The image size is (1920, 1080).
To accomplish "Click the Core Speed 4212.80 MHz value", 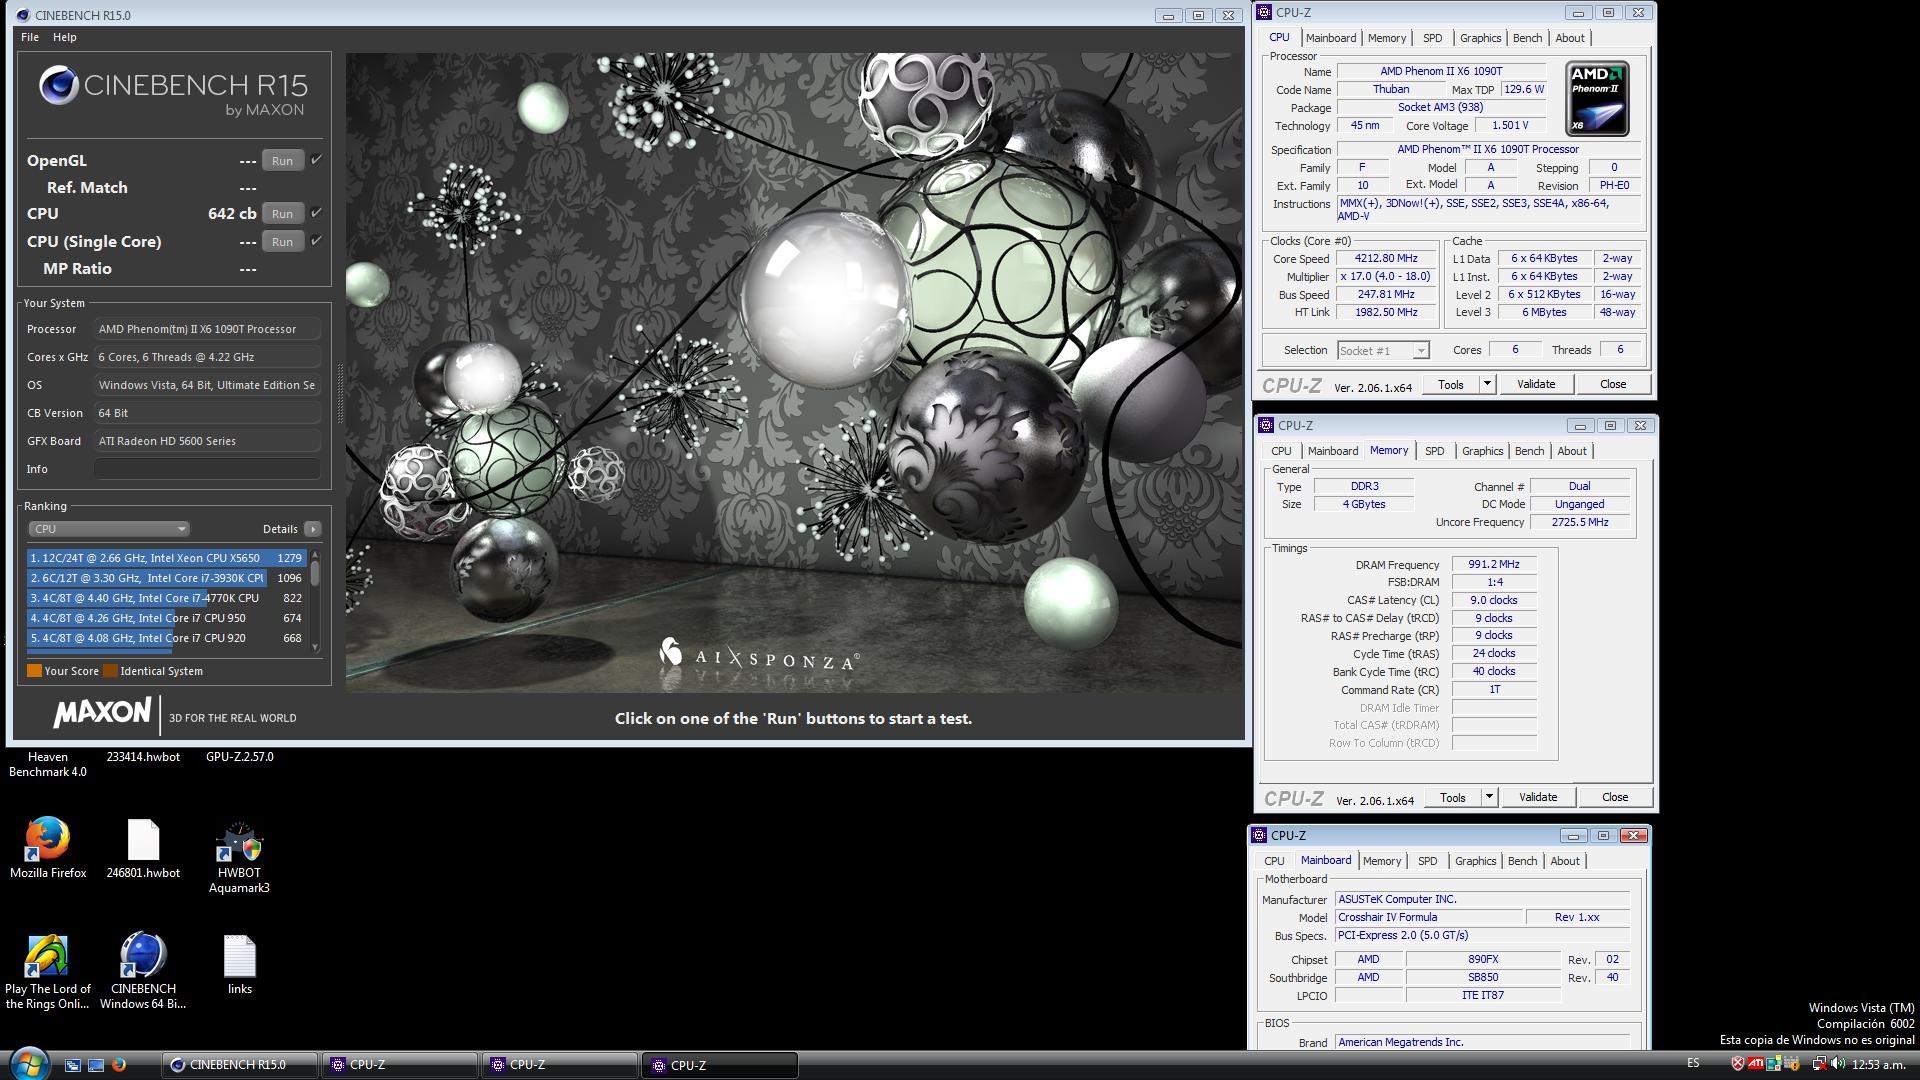I will point(1386,258).
